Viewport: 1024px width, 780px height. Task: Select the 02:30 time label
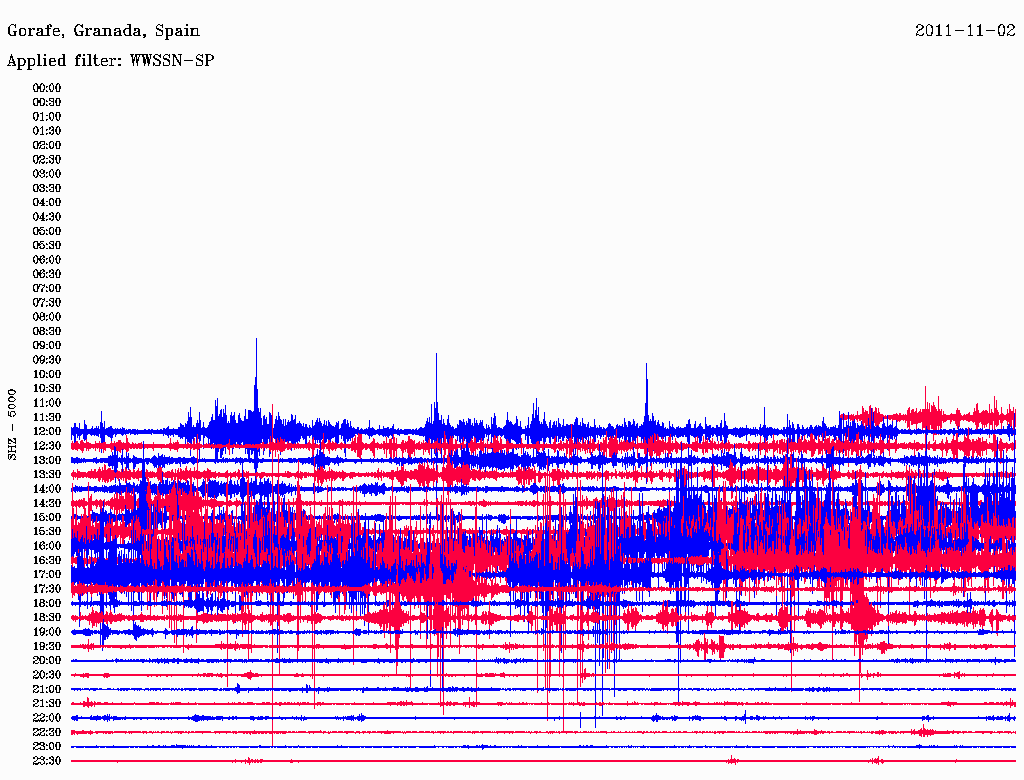(x=47, y=160)
